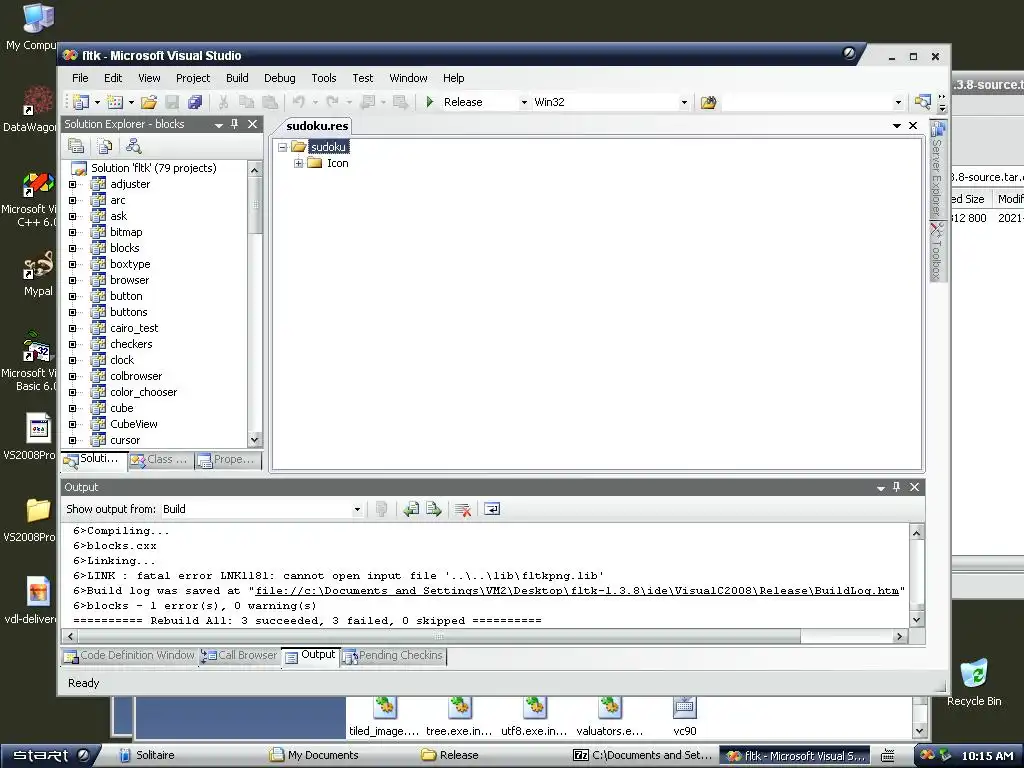This screenshot has height=768, width=1024.
Task: Click View Class Diagram icon in Solution Explorer
Action: coord(133,146)
